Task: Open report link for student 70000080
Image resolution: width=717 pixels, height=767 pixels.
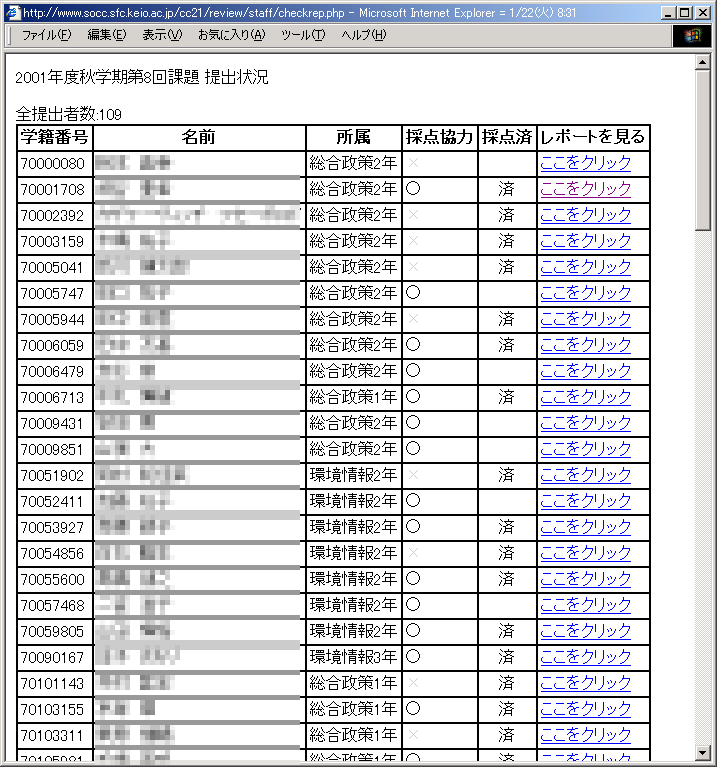Action: click(586, 163)
